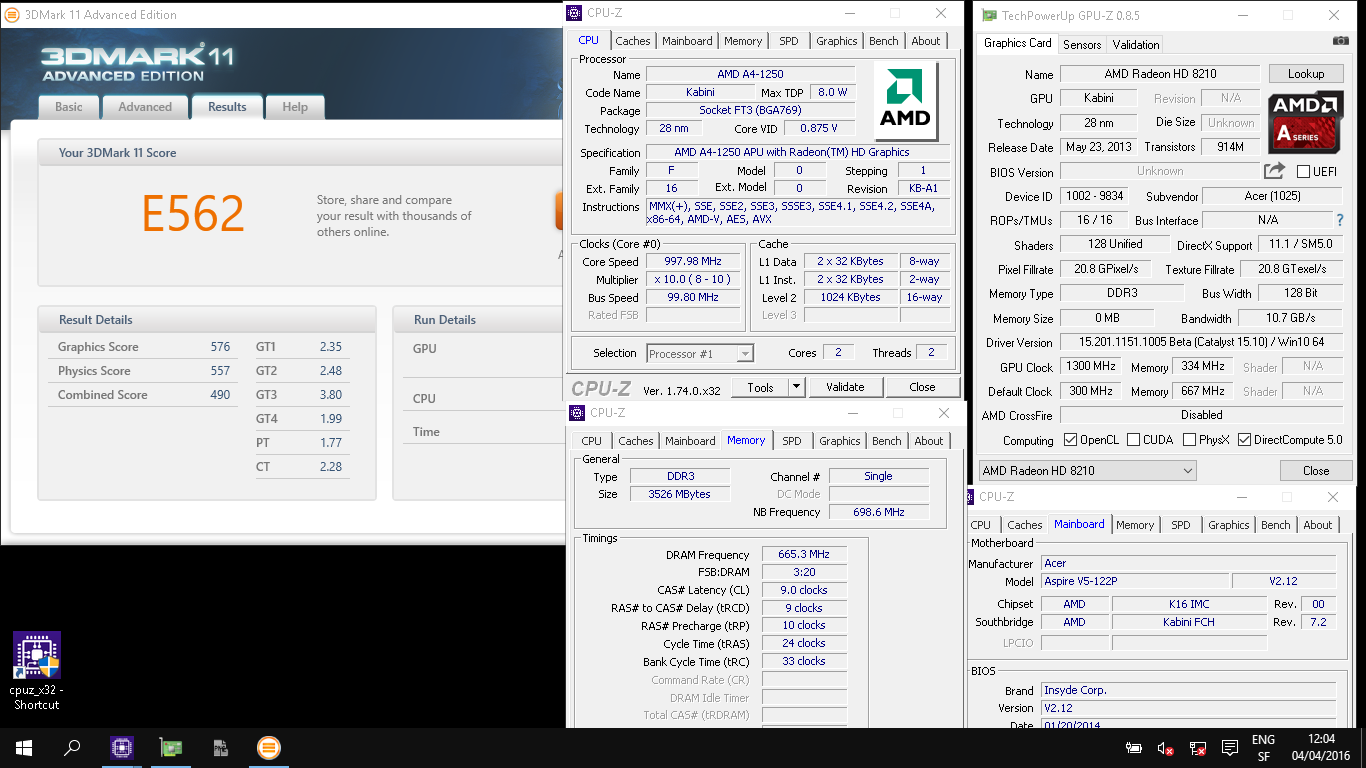Viewport: 1366px width, 768px height.
Task: Click the DRAM Frequency value 665.3 MHz
Action: point(804,554)
